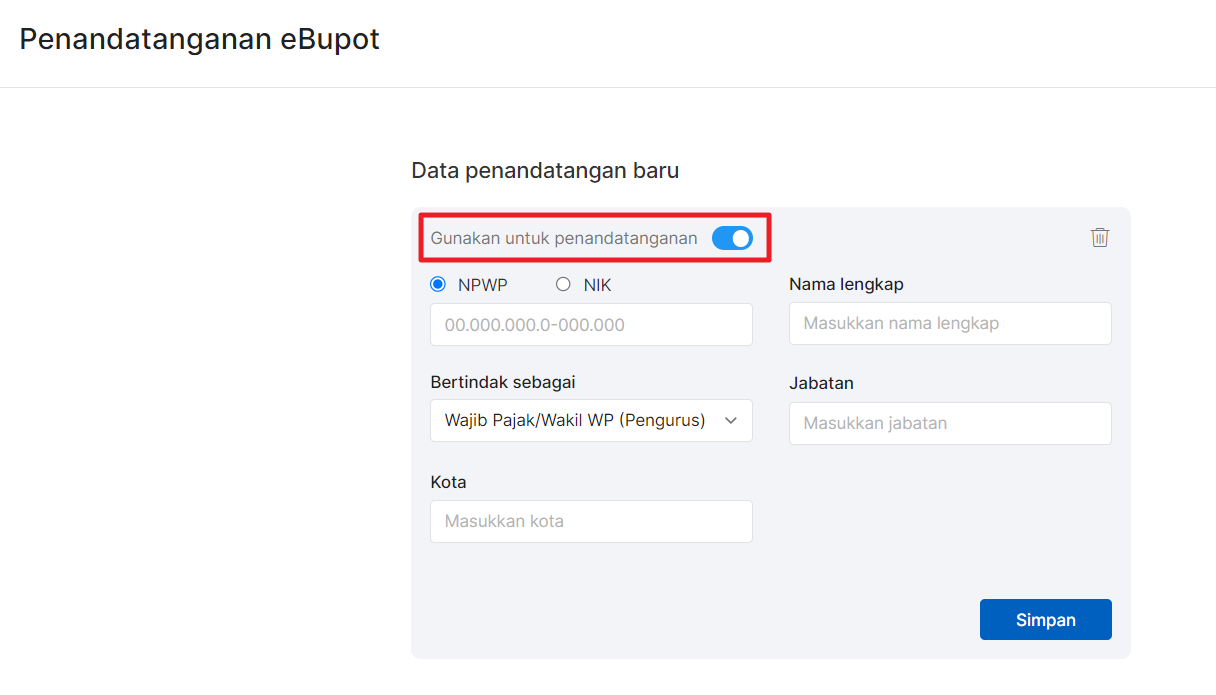Choose the NIK radio option

563,285
